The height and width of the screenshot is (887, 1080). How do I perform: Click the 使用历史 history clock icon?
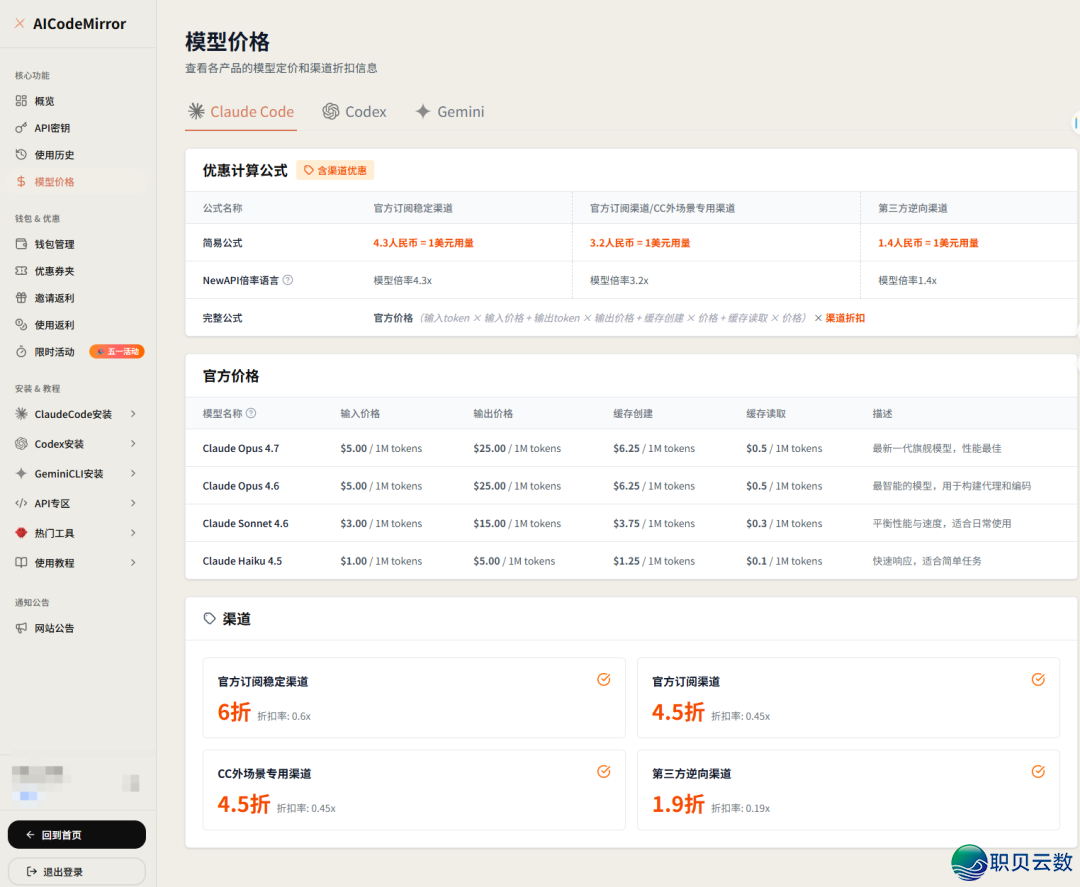coord(21,154)
